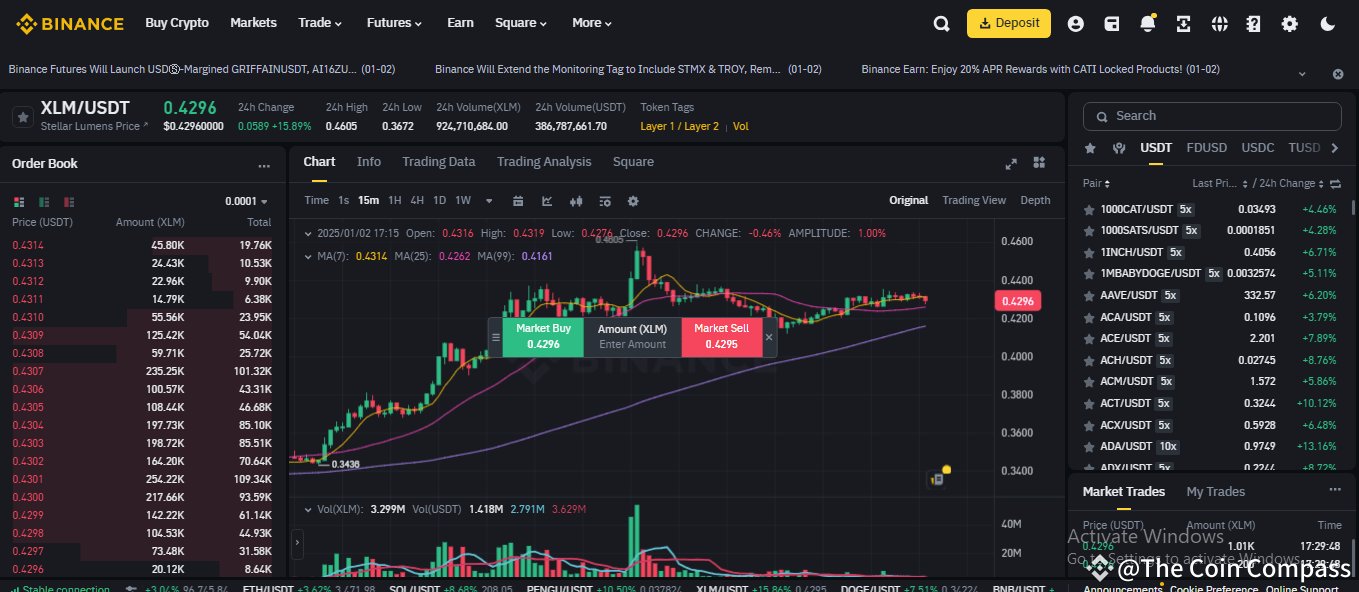Image resolution: width=1359 pixels, height=592 pixels.
Task: Close the quick order panel
Action: pyautogui.click(x=769, y=337)
